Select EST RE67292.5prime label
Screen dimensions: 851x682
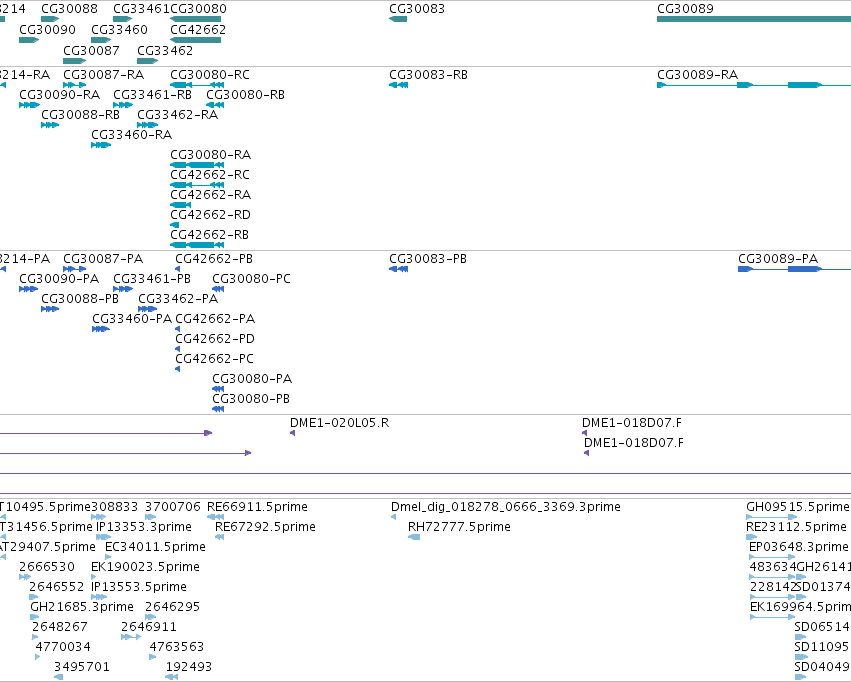[x=265, y=527]
